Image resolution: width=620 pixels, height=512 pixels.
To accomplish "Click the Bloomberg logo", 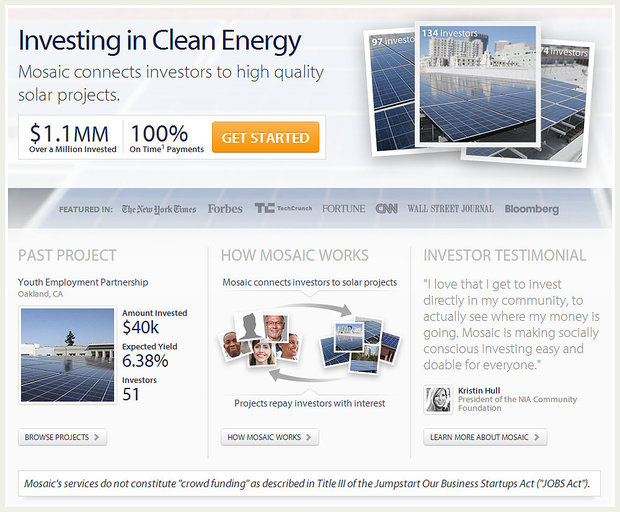I will point(531,209).
